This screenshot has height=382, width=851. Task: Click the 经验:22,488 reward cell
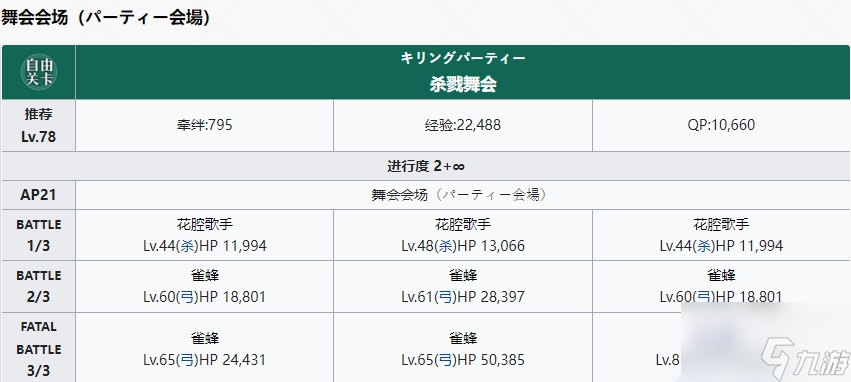(x=463, y=125)
